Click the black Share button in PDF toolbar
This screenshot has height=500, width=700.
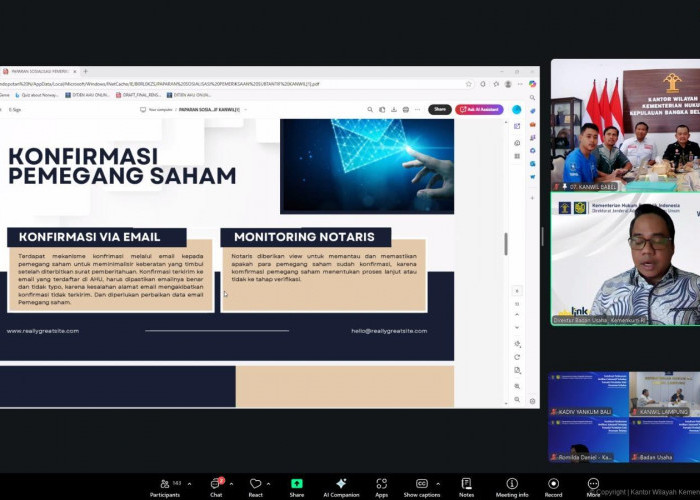(x=440, y=109)
